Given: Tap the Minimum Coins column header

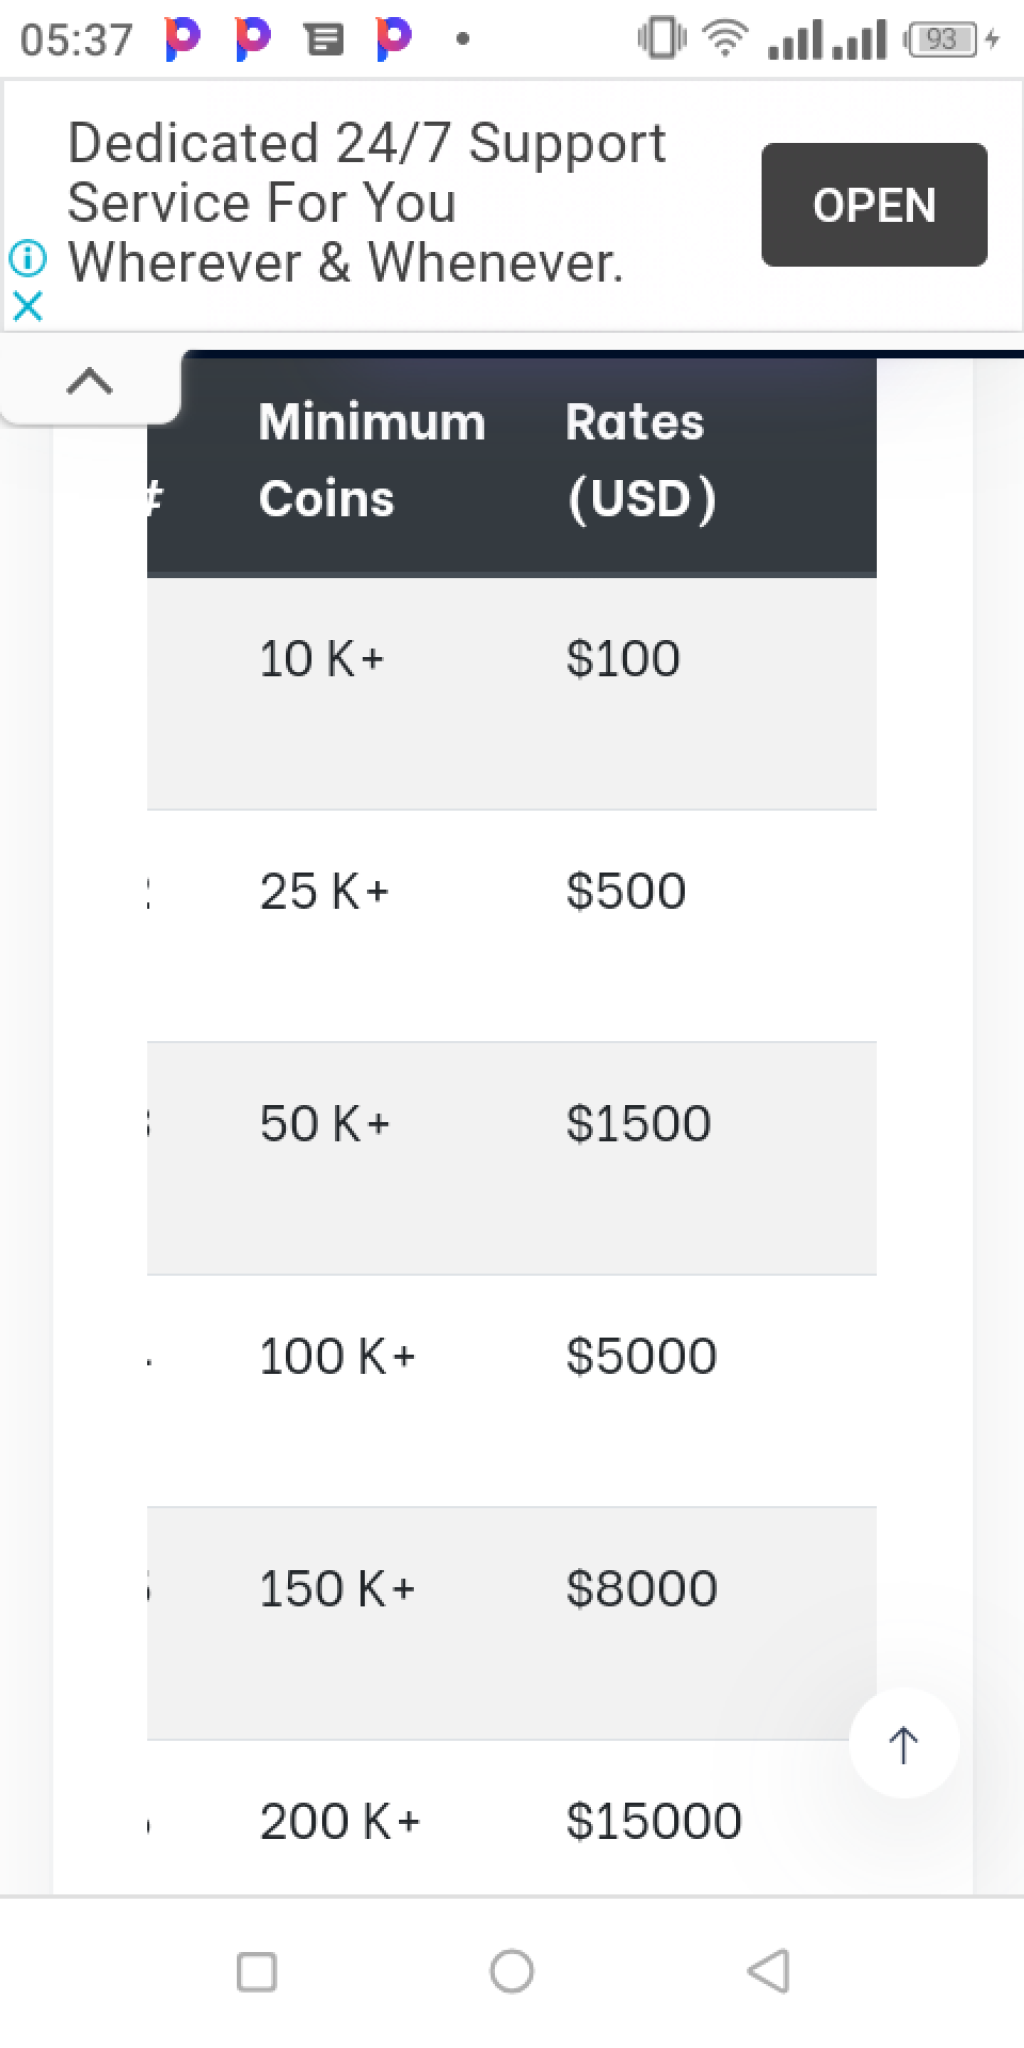Looking at the screenshot, I should (x=372, y=460).
